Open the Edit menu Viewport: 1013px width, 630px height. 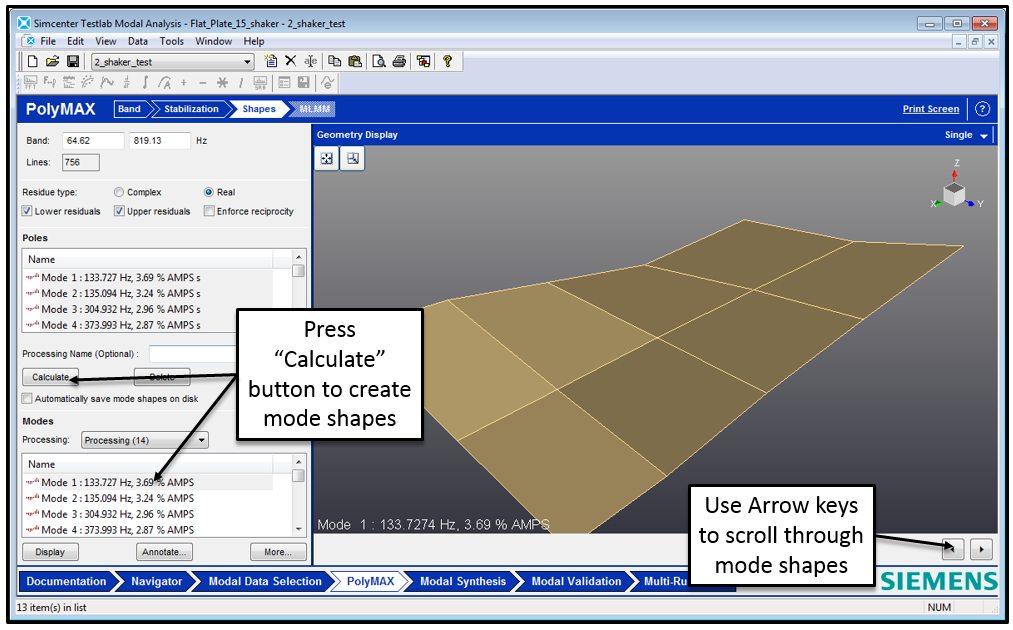76,41
